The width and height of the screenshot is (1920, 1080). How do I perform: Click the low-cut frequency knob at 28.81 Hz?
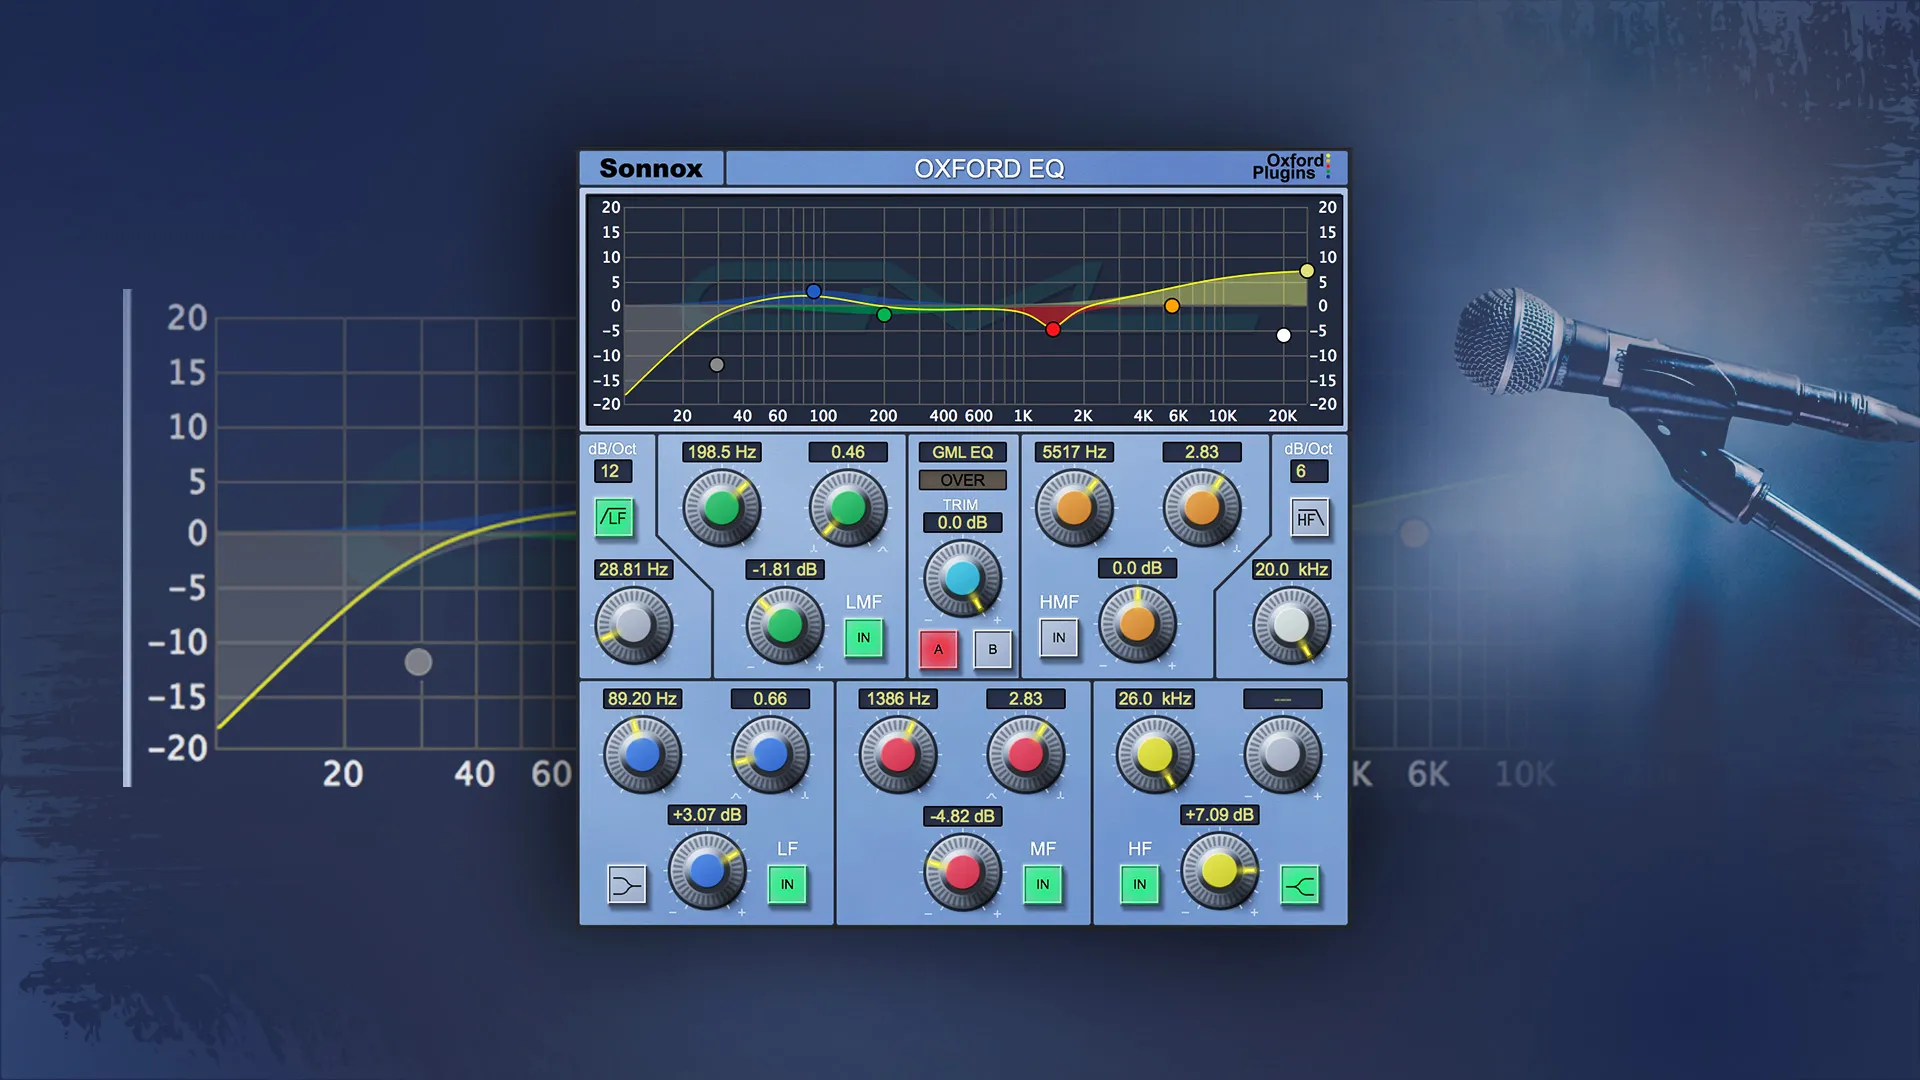[x=634, y=625]
